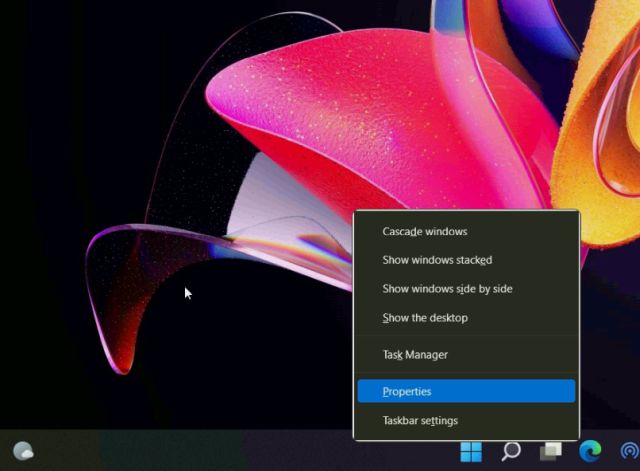Select Cascade windows from the context menu
This screenshot has height=471, width=640.
tap(424, 231)
